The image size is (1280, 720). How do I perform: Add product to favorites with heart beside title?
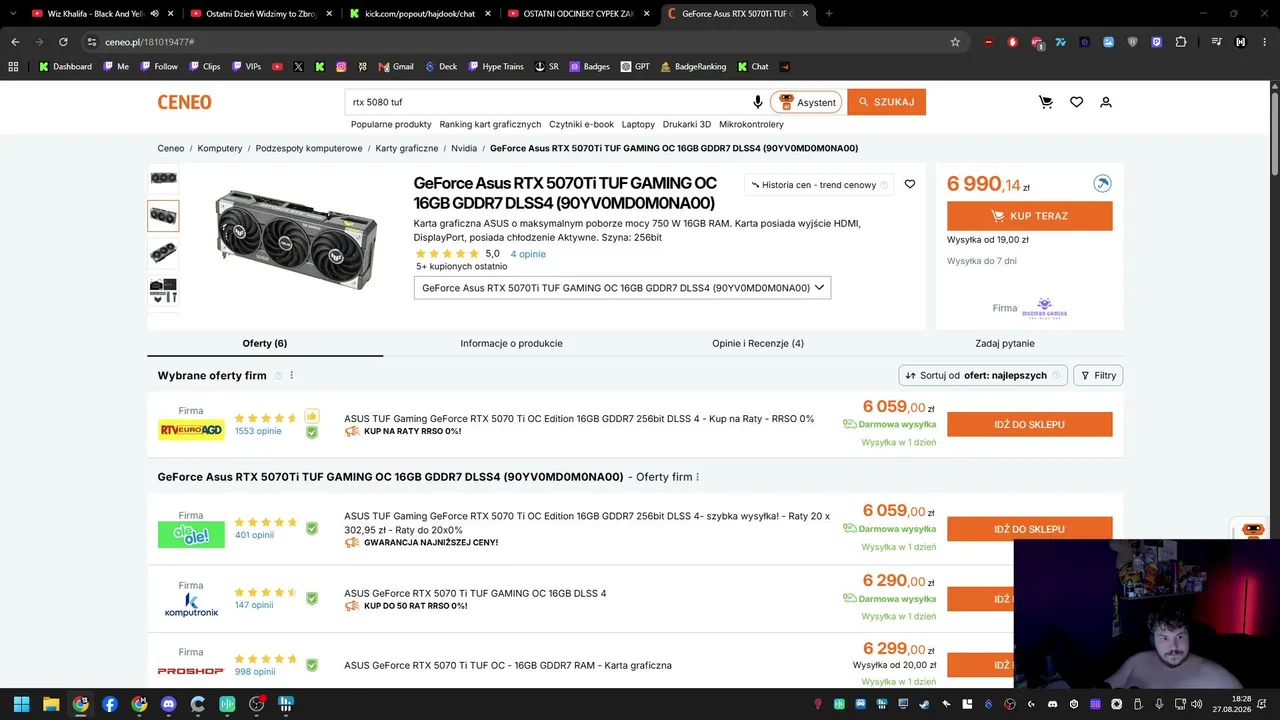(910, 184)
